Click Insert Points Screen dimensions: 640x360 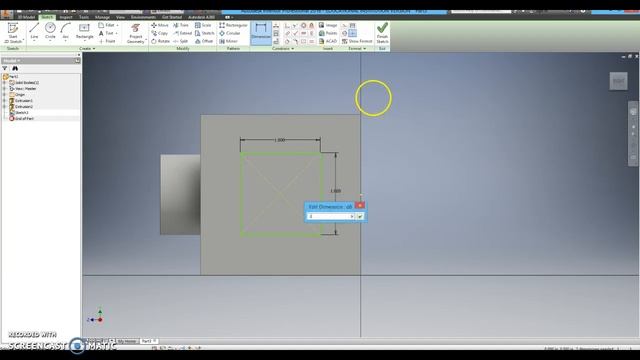(x=328, y=33)
